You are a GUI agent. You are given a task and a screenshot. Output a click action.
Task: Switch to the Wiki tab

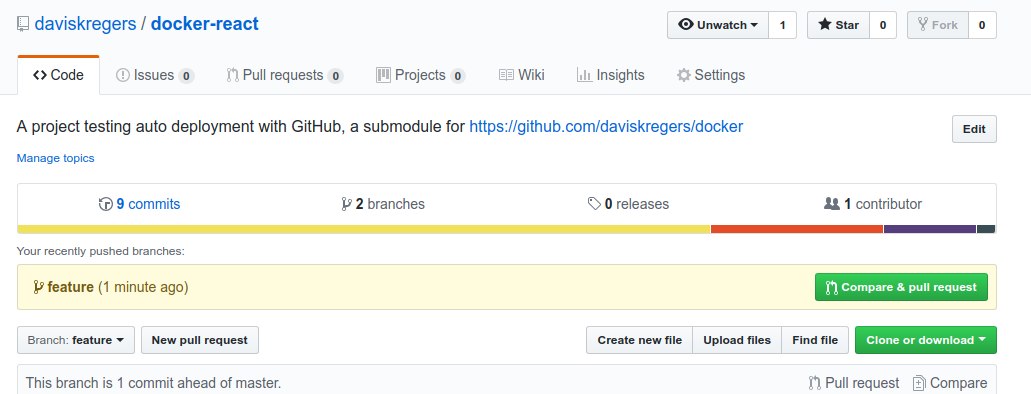tap(521, 75)
